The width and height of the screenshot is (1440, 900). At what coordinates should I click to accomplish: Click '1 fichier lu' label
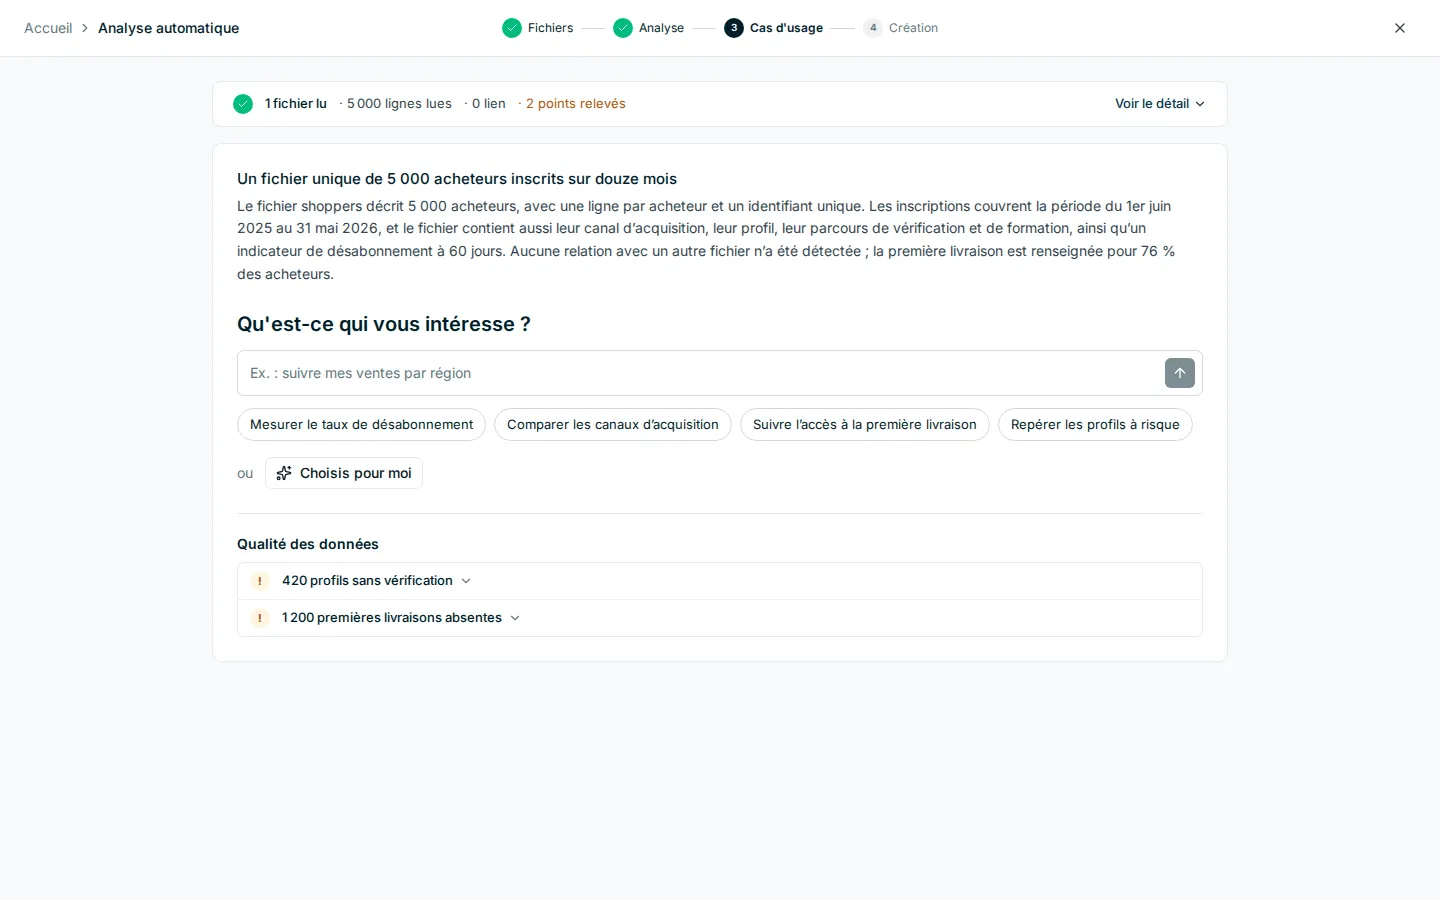pos(296,104)
